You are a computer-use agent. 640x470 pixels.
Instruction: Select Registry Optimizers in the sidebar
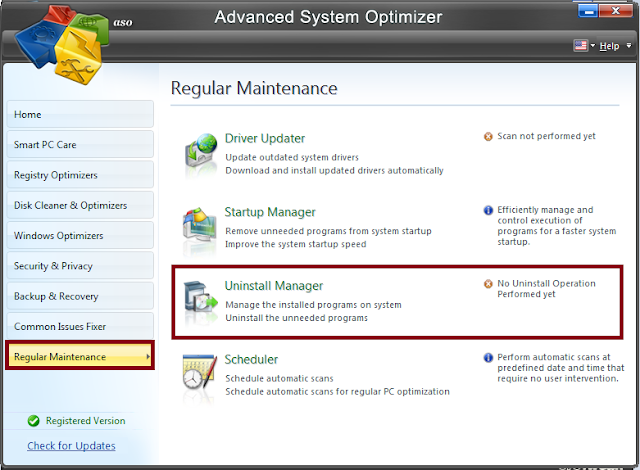point(80,175)
